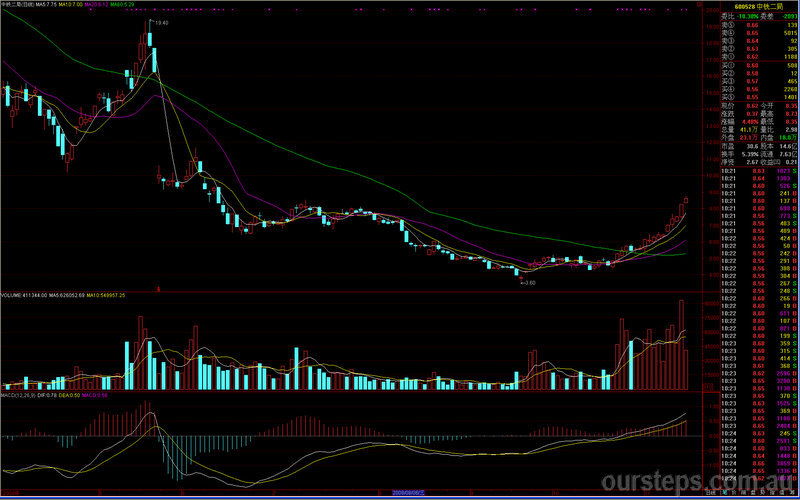This screenshot has height=500, width=800.
Task: Click the tallest volume bar near right edge
Action: tap(681, 345)
